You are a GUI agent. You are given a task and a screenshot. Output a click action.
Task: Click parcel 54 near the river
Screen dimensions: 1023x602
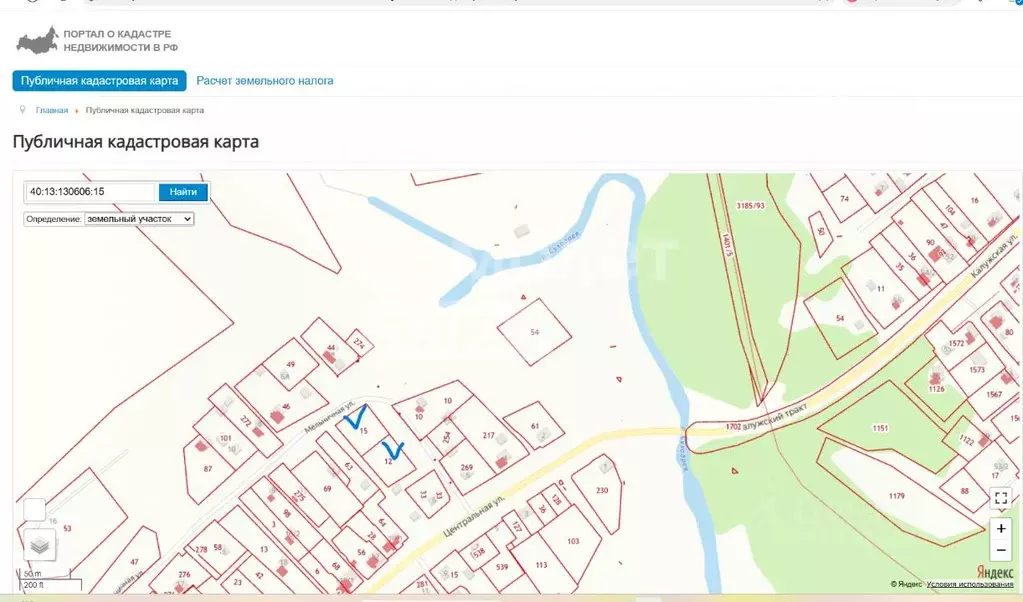click(x=535, y=332)
